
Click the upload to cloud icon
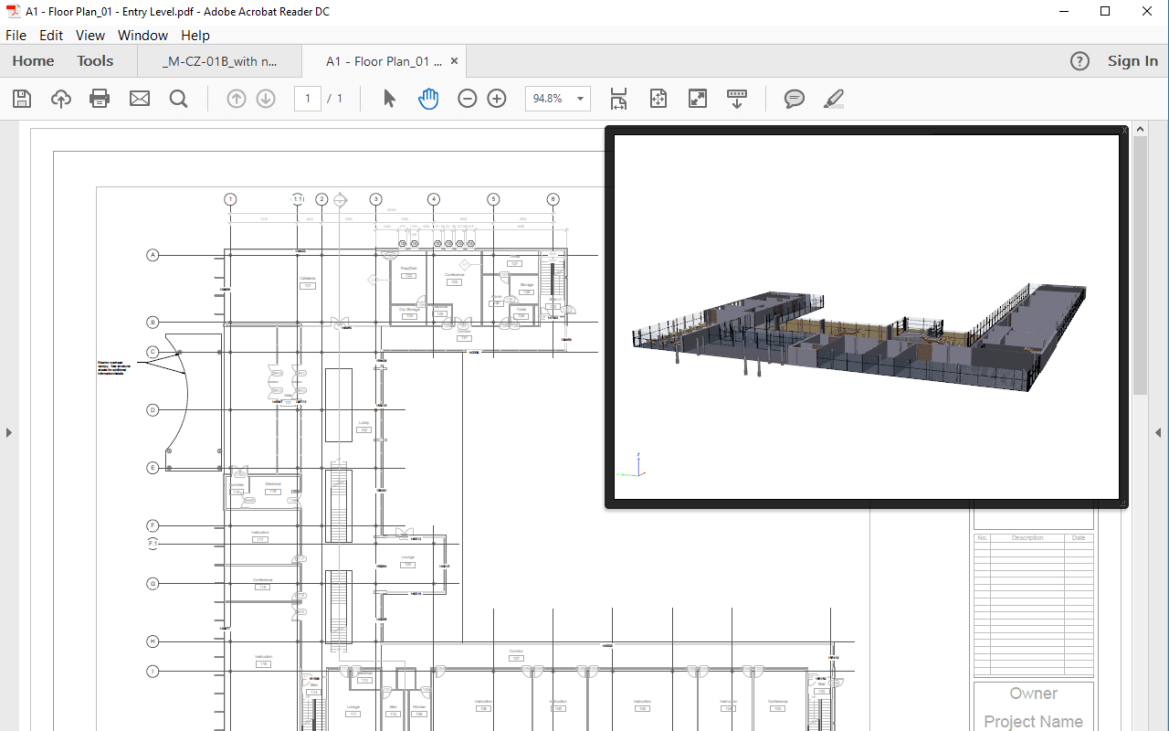coord(61,99)
